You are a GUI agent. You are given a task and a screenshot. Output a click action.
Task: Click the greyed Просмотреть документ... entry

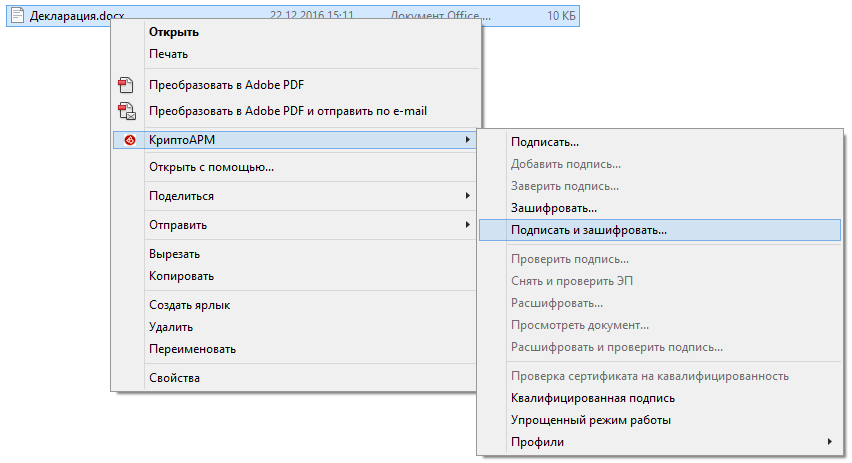click(580, 325)
